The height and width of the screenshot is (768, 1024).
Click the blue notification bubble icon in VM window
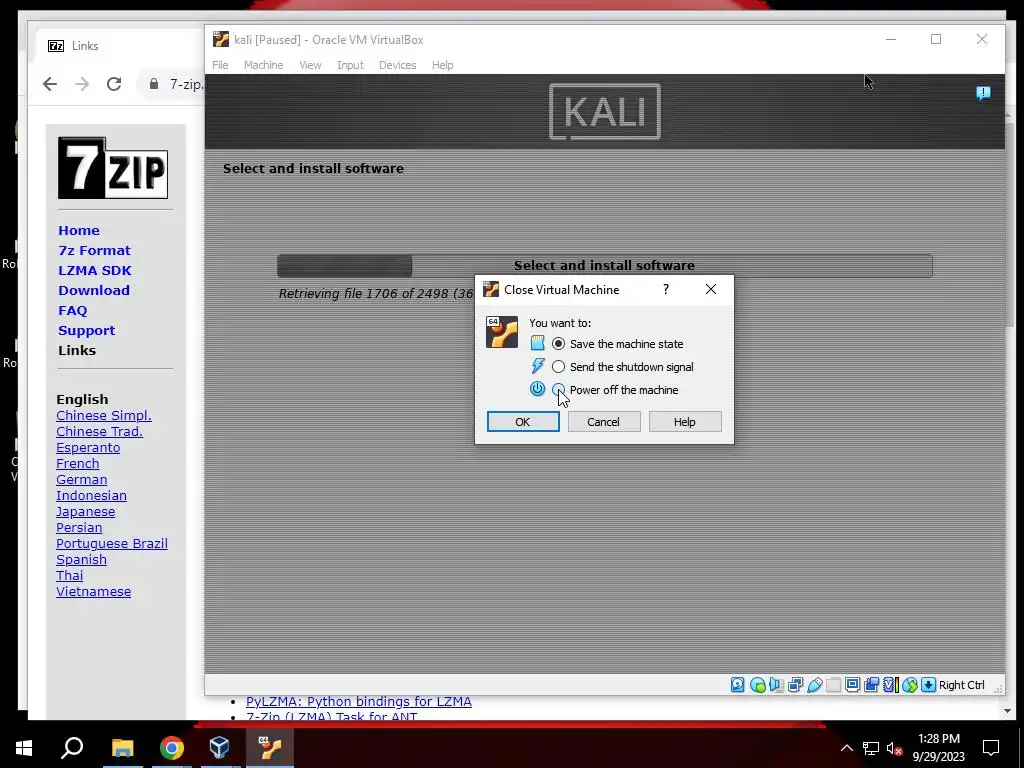coord(983,93)
